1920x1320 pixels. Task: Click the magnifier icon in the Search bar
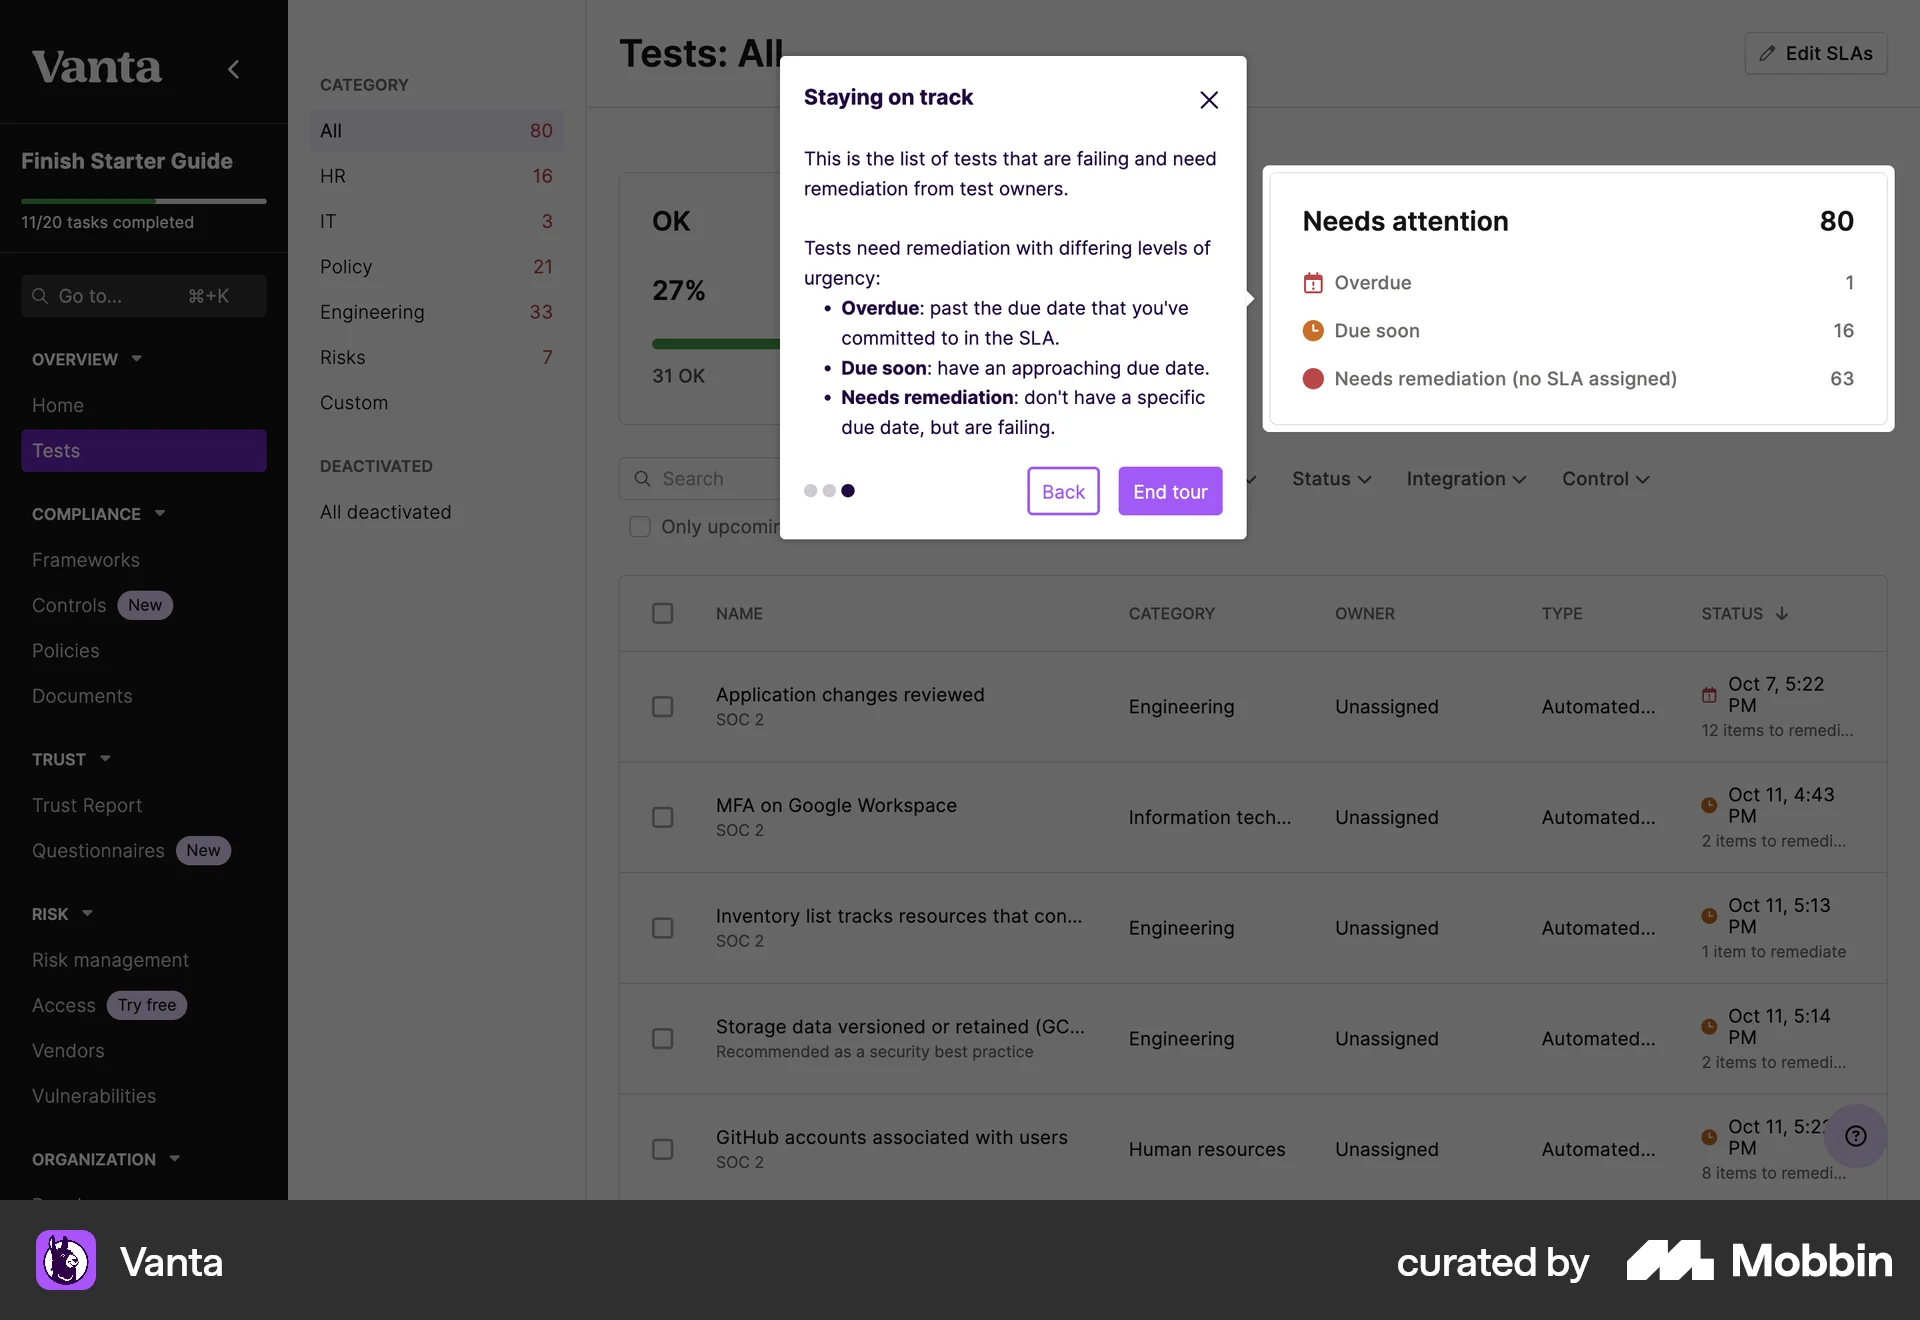point(641,478)
